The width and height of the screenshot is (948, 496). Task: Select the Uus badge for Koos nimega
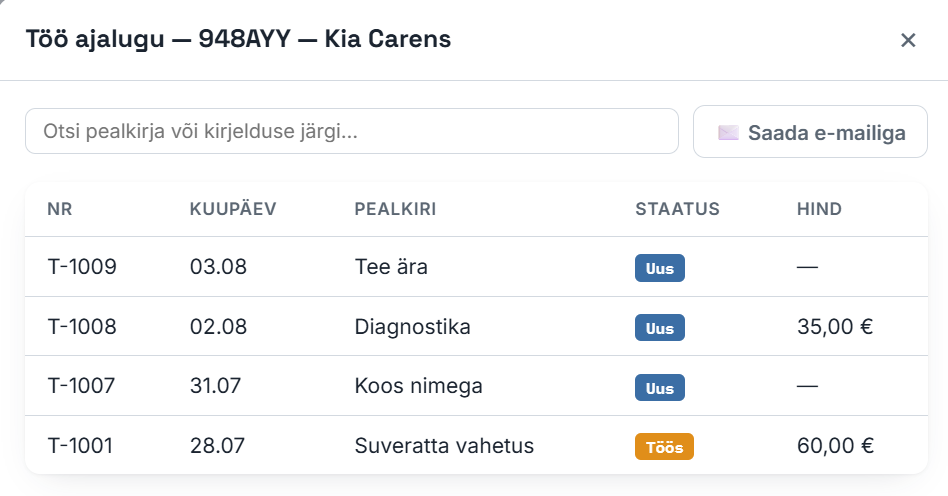pos(660,388)
